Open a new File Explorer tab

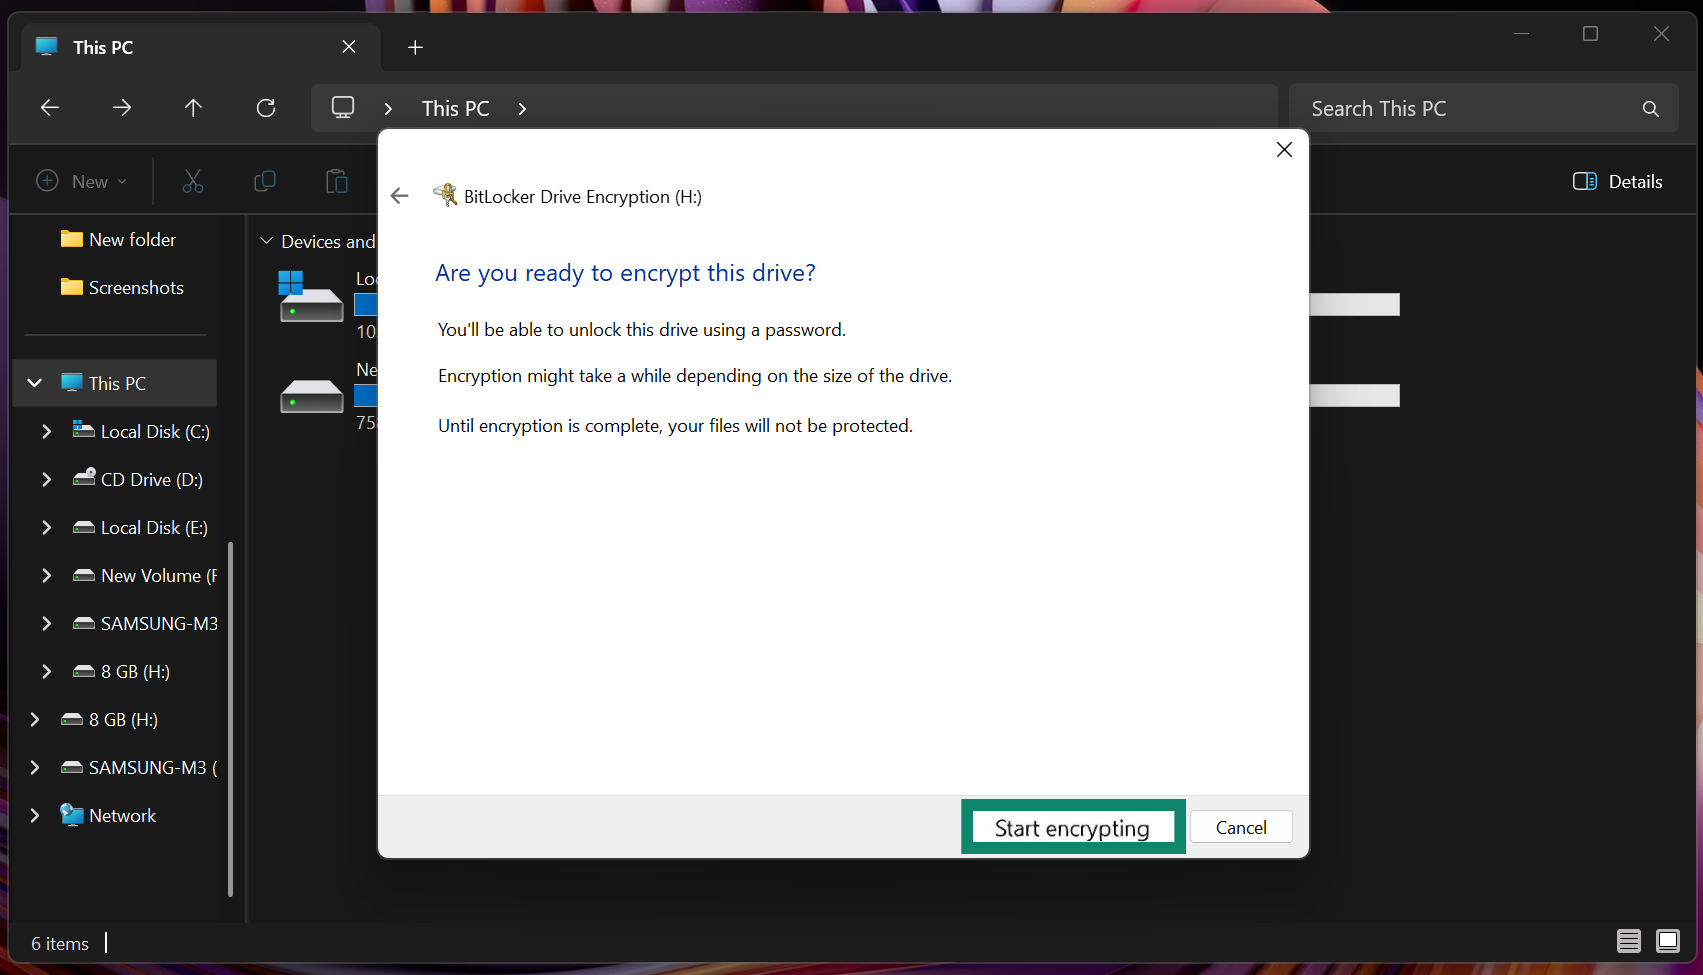point(414,47)
